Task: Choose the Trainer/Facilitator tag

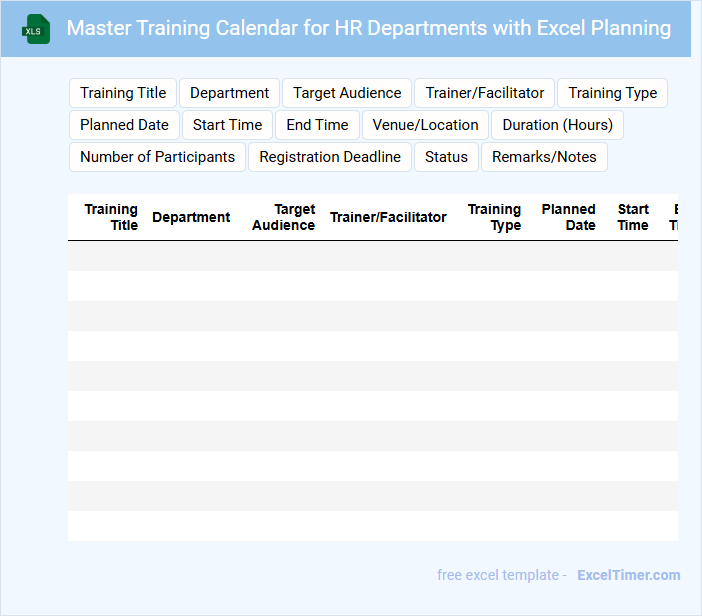Action: point(485,93)
